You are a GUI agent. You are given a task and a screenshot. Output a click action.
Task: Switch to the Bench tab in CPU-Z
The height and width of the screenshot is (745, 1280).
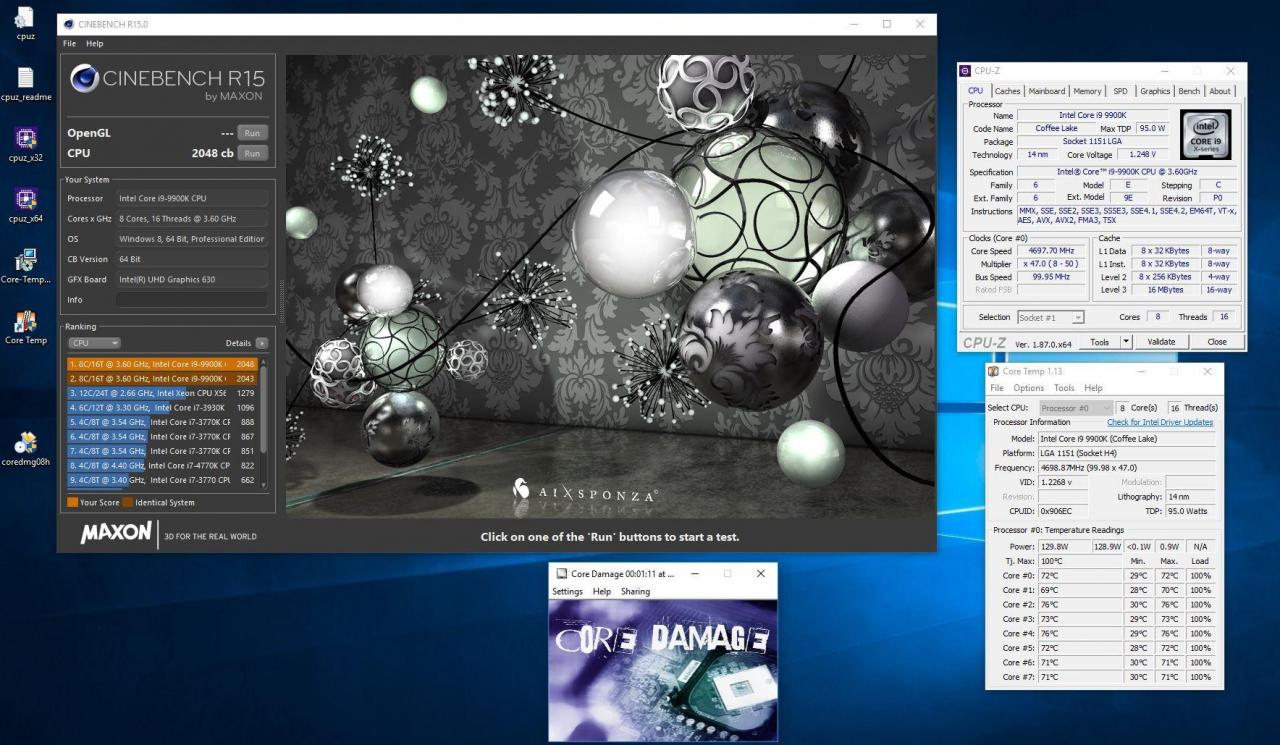coord(1189,91)
